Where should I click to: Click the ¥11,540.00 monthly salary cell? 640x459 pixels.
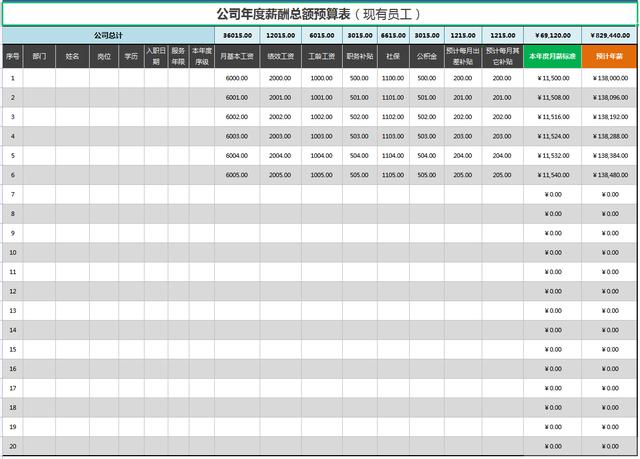pyautogui.click(x=552, y=175)
